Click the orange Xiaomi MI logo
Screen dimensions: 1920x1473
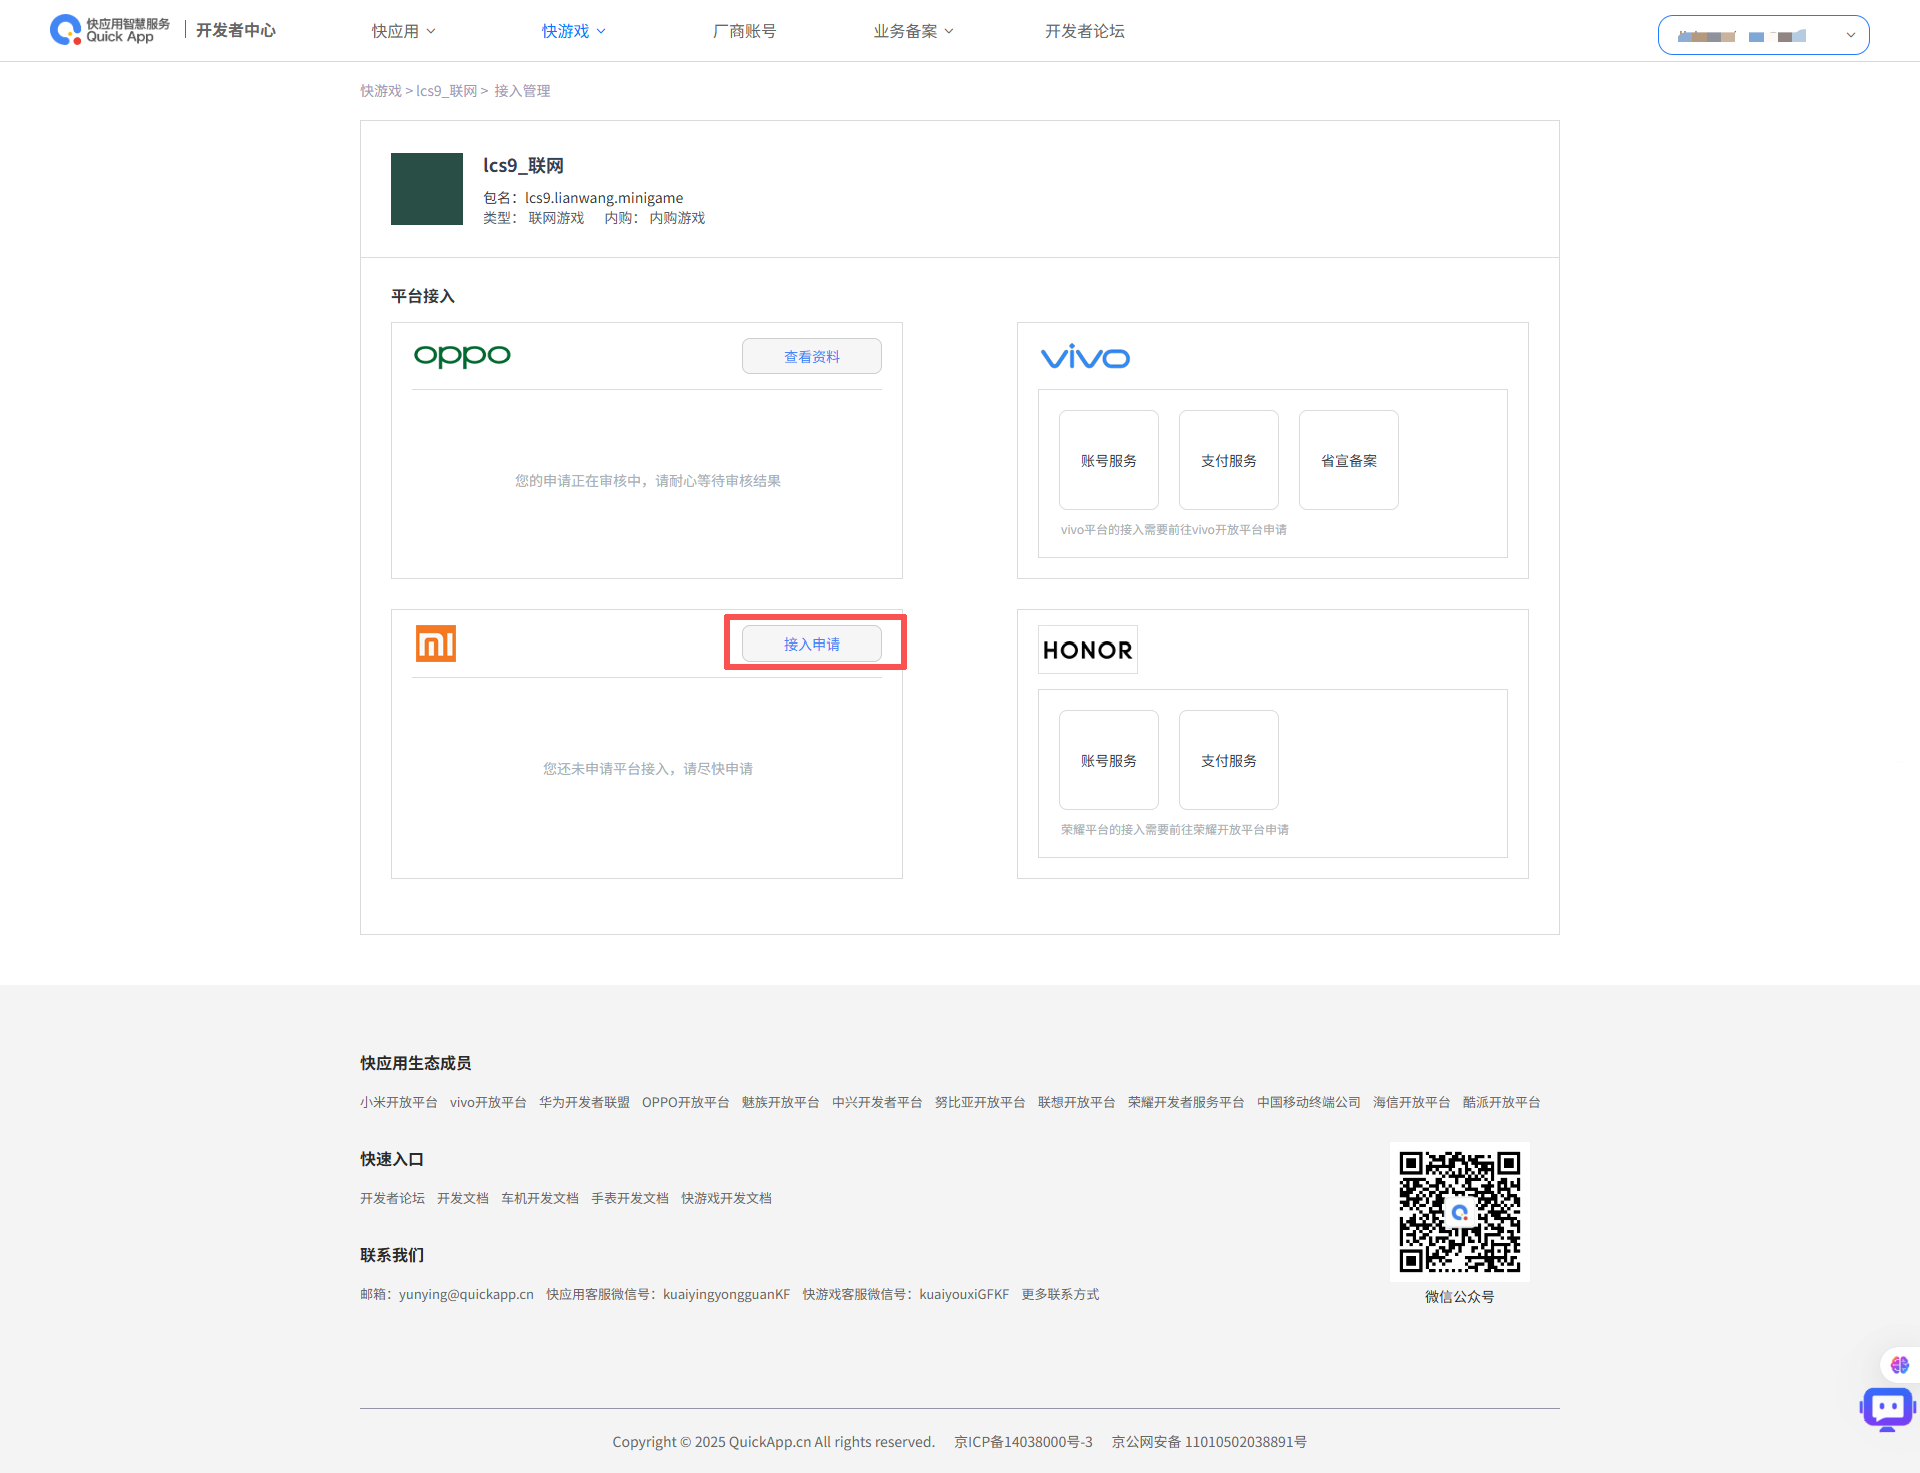click(436, 644)
